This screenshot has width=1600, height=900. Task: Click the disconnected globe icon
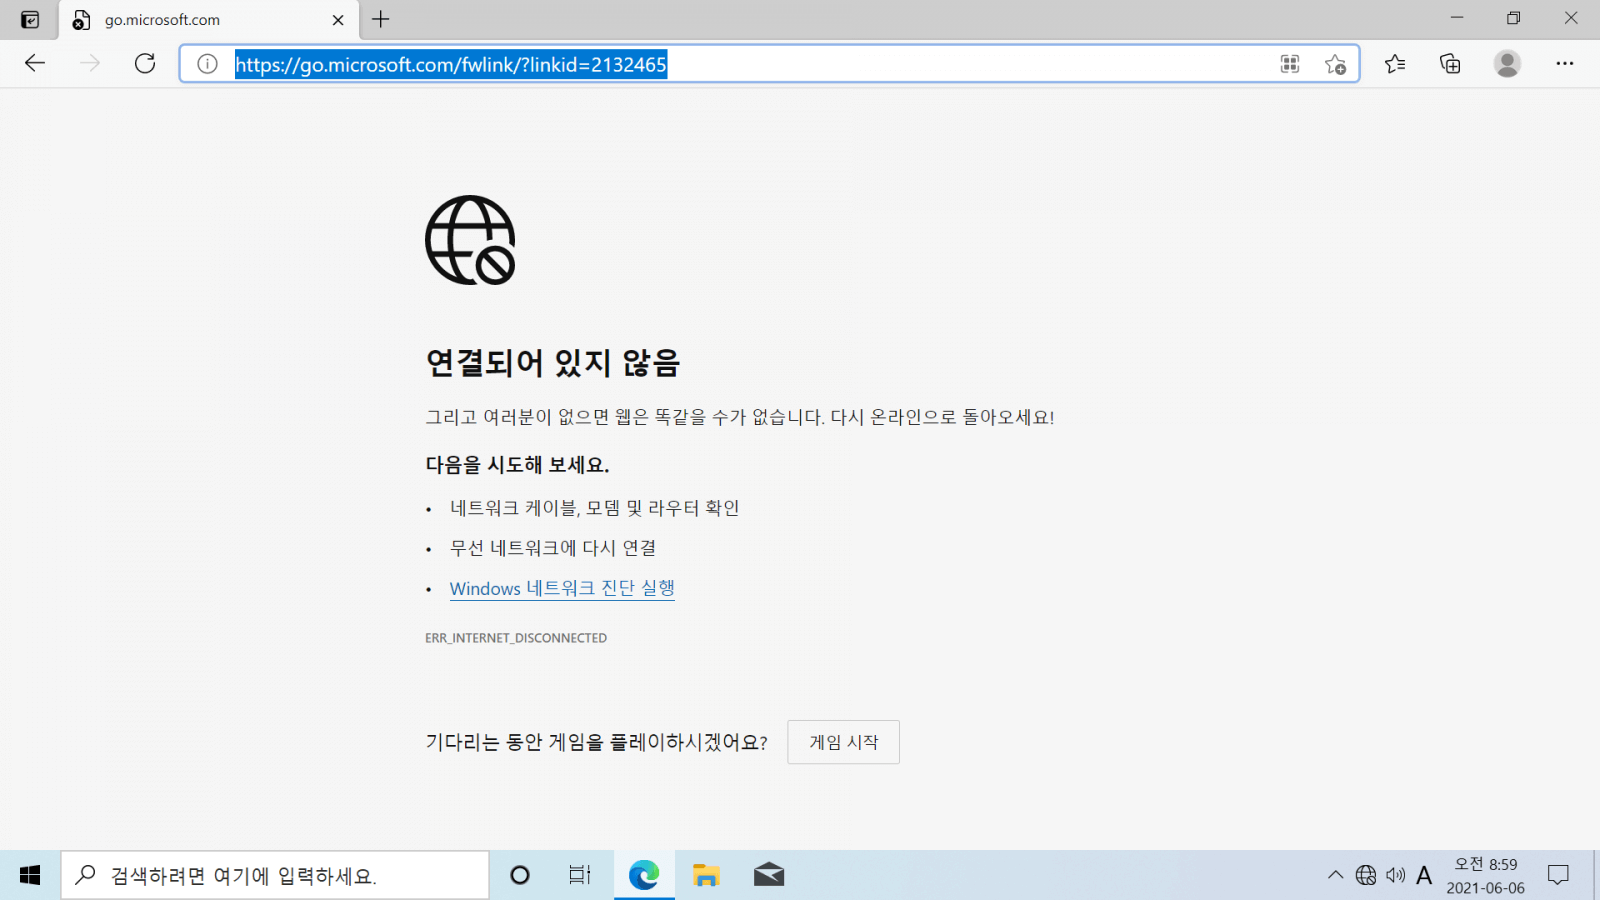tap(470, 240)
